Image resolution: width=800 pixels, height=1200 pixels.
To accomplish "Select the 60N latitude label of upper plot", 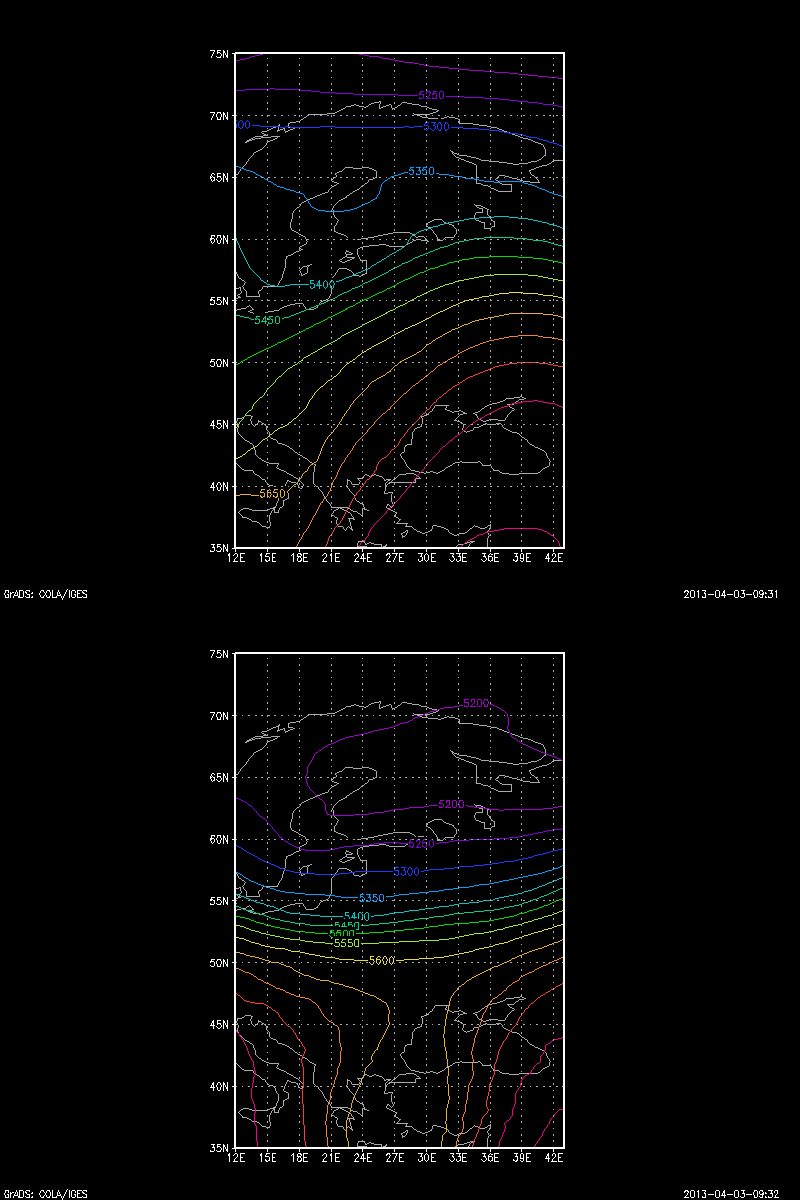I will click(221, 239).
